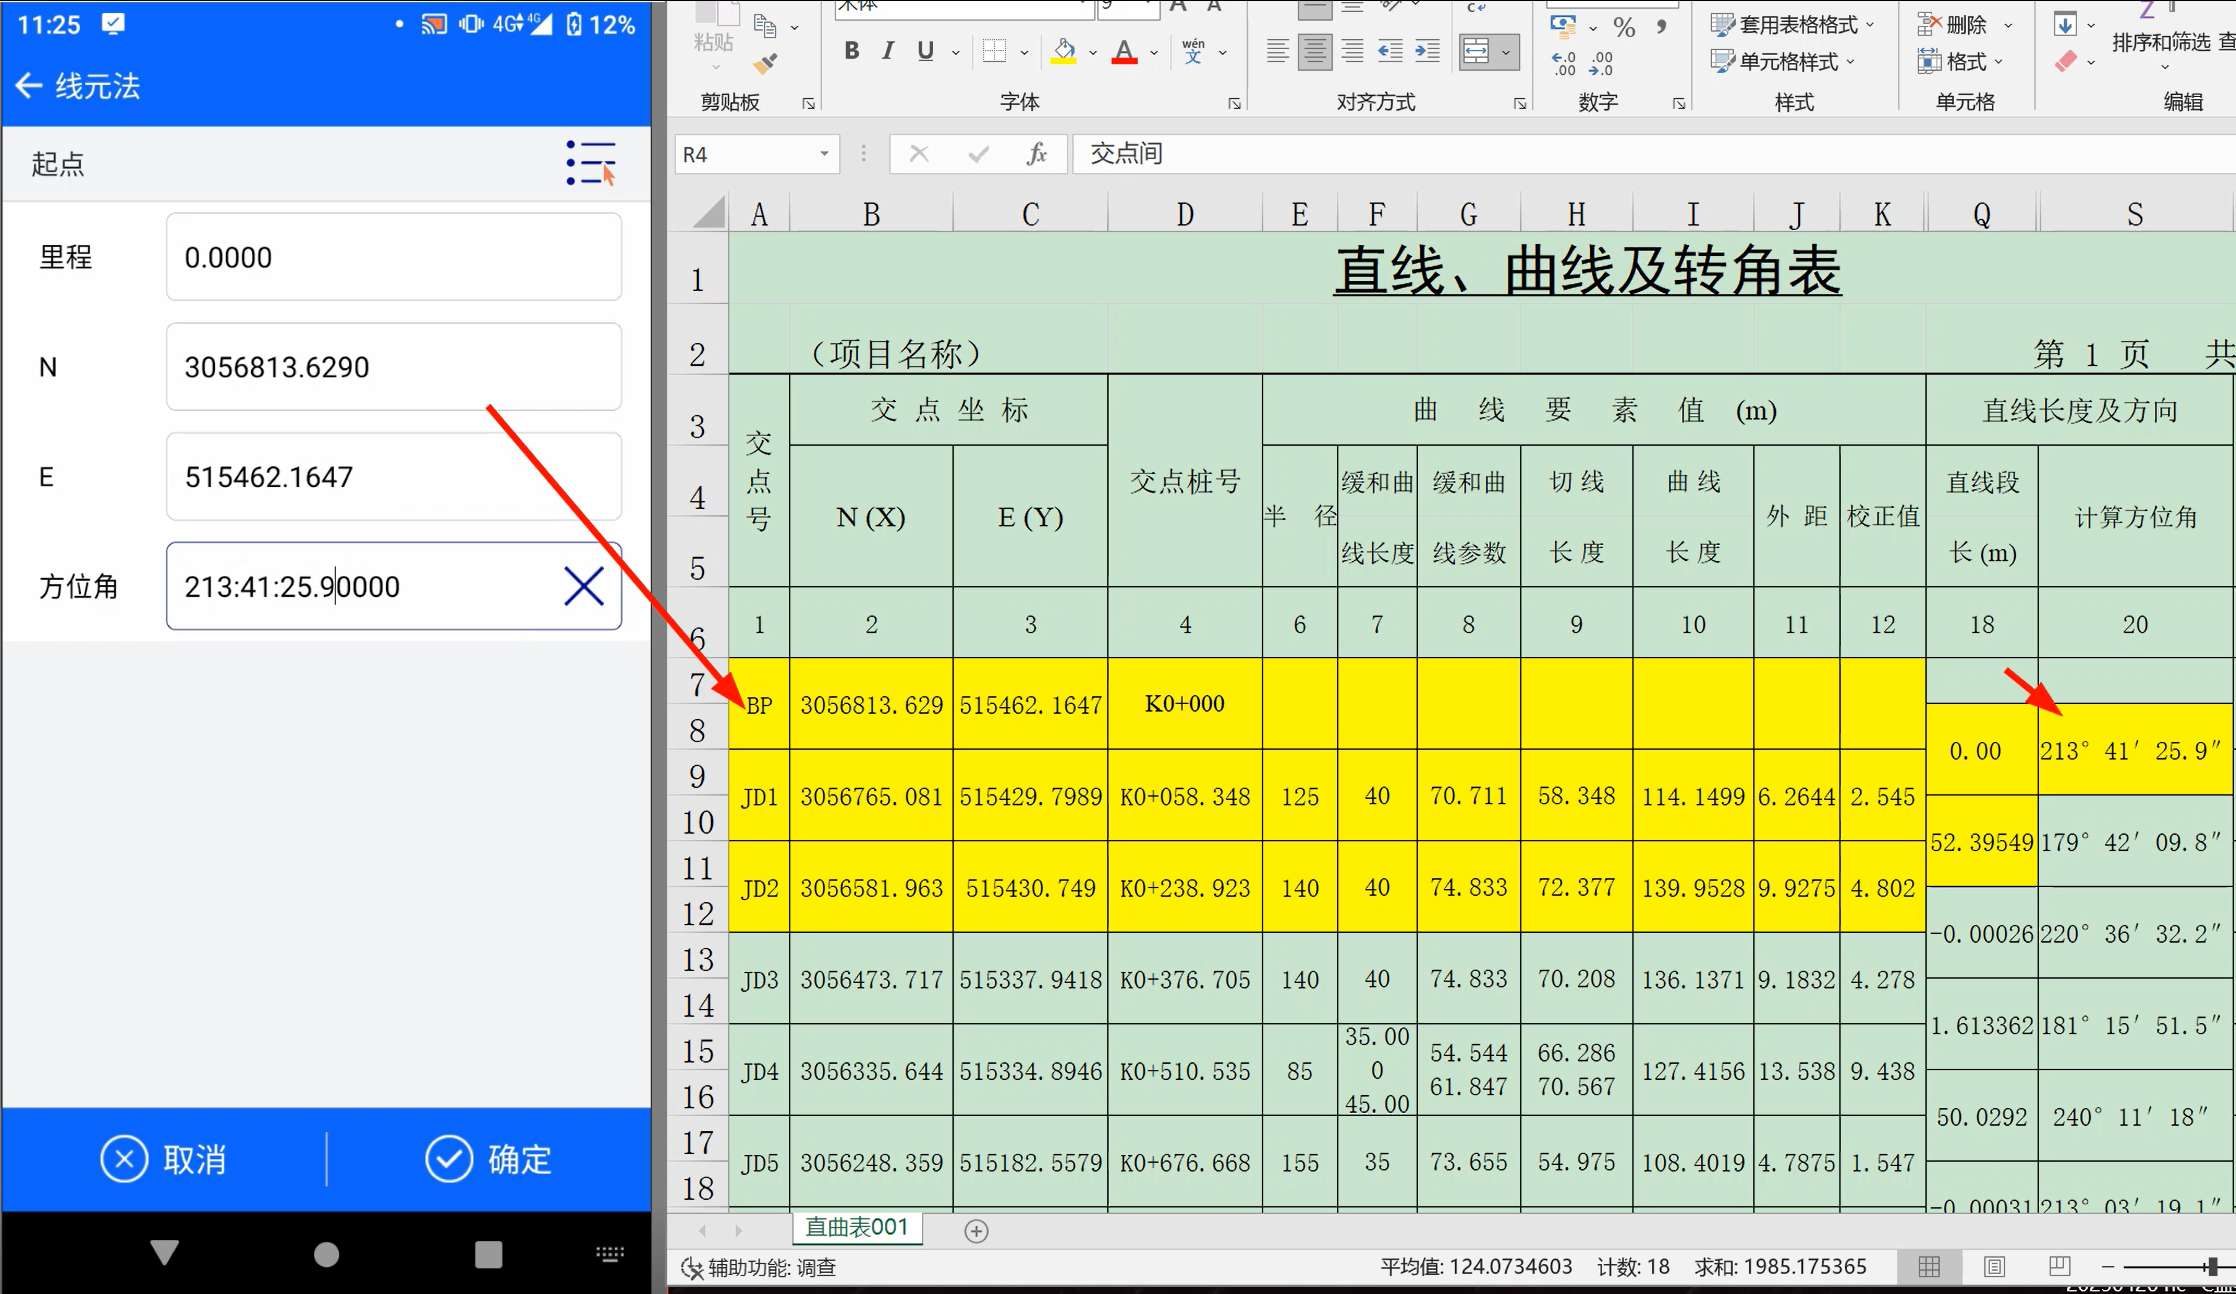The width and height of the screenshot is (2236, 1294).
Task: Open clipboard group dialog launcher
Action: tap(808, 103)
